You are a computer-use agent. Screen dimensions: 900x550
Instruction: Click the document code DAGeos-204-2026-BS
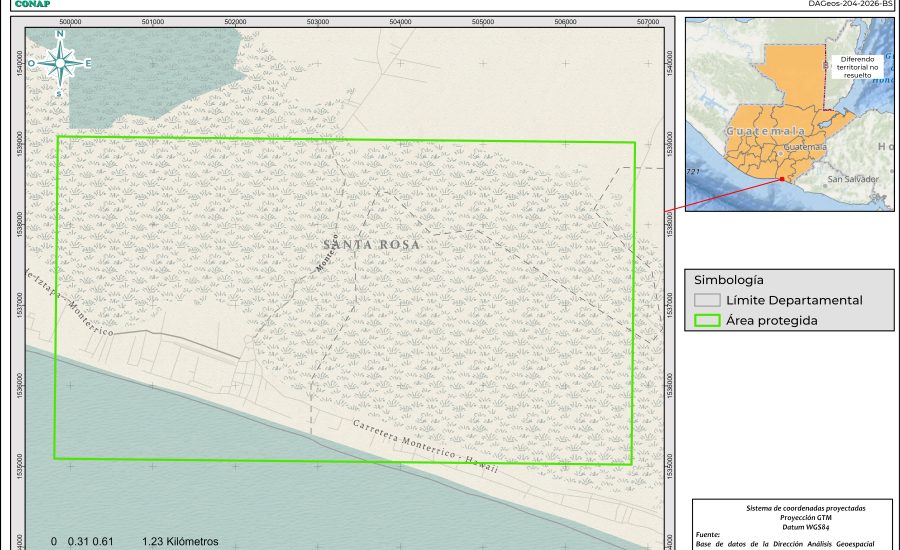point(851,4)
